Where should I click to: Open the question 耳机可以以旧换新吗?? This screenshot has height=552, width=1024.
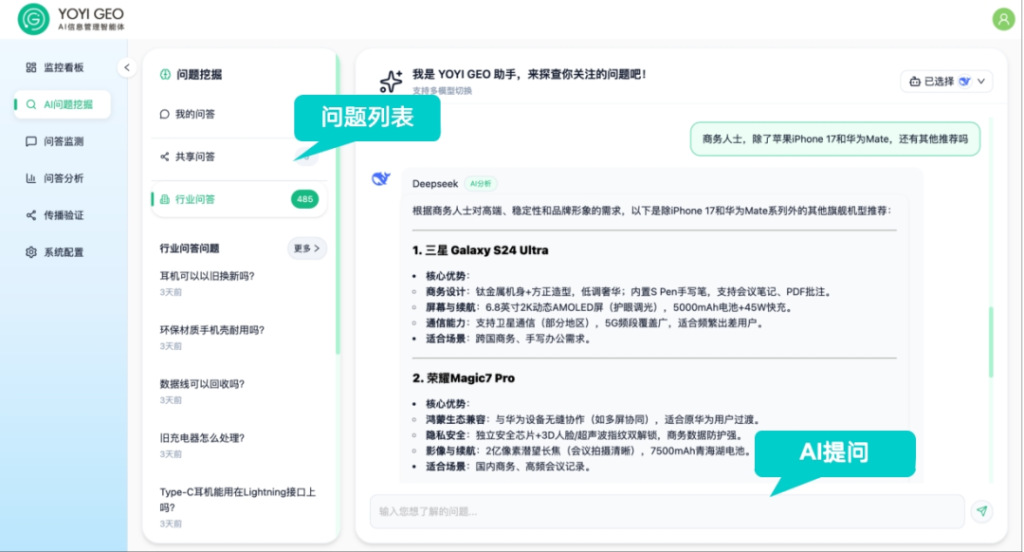207,276
